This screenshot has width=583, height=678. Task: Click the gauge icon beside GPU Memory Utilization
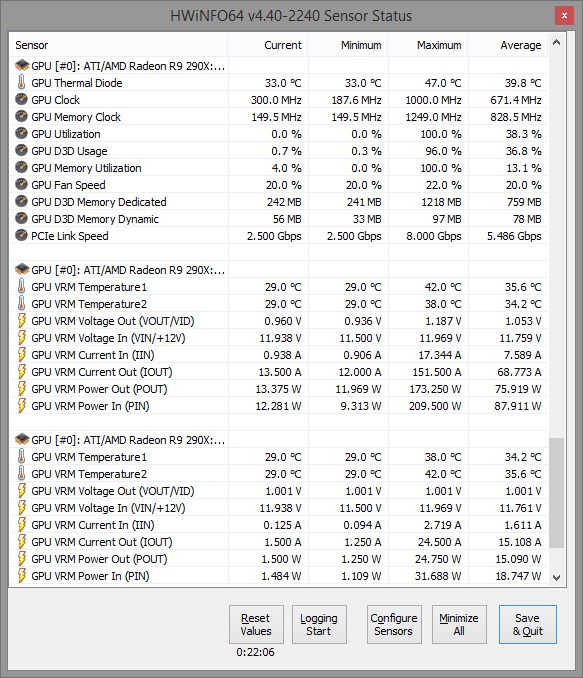click(x=21, y=167)
